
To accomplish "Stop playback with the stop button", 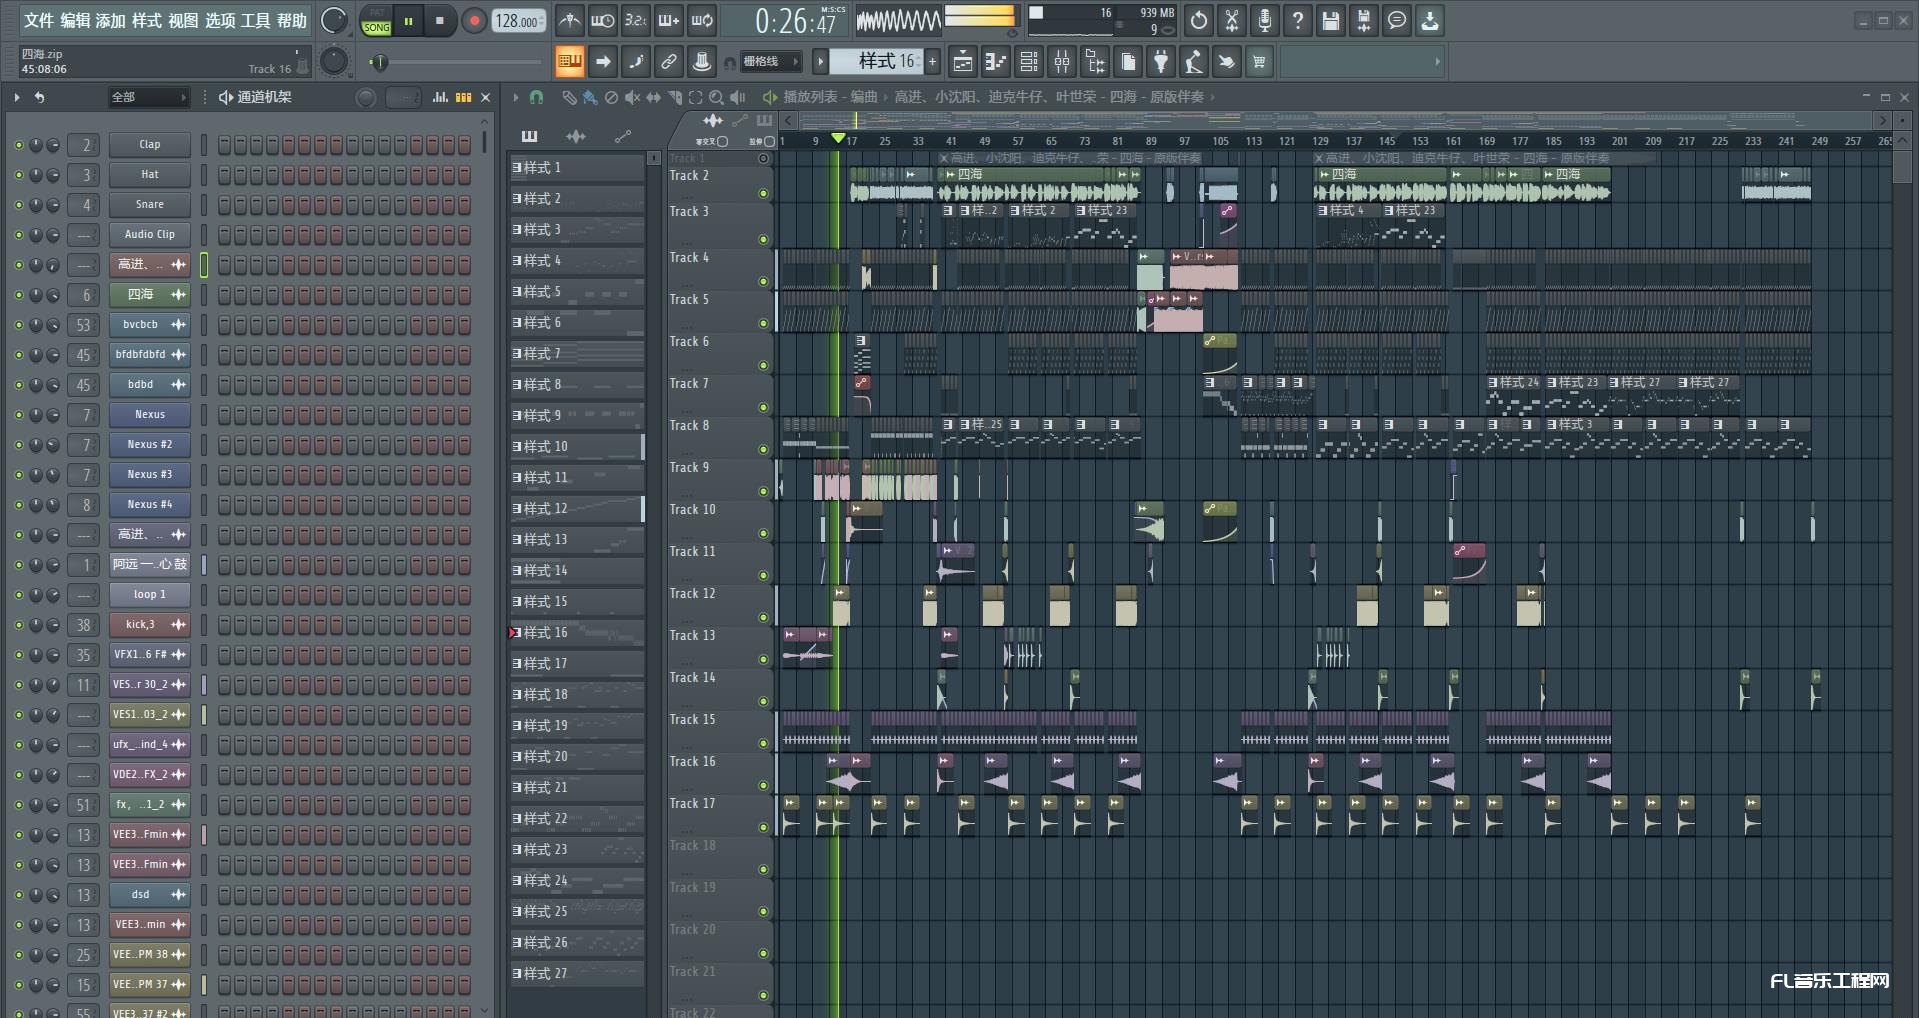I will click(440, 20).
